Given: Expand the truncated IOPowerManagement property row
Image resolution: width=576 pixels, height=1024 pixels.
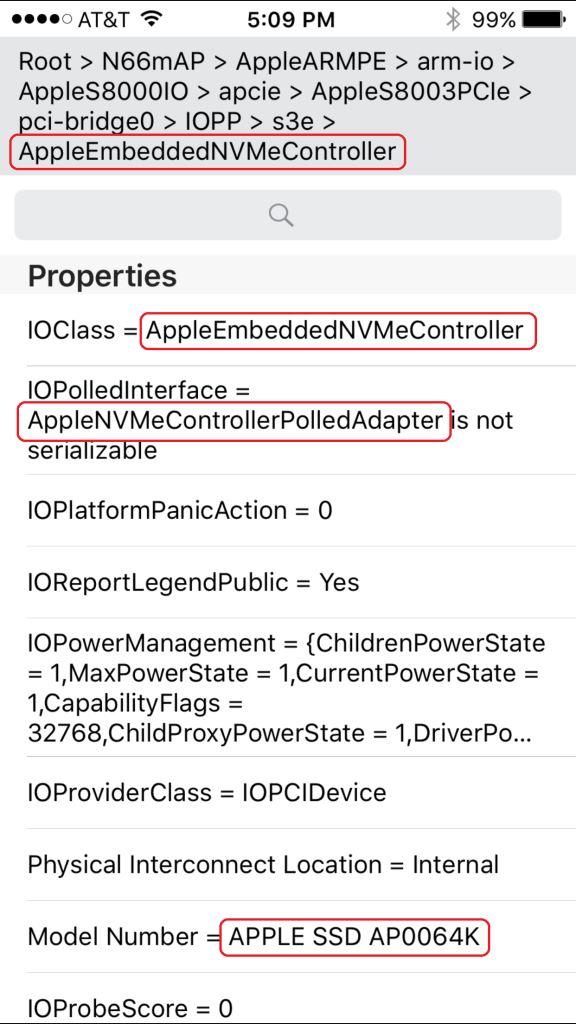Looking at the screenshot, I should 288,688.
